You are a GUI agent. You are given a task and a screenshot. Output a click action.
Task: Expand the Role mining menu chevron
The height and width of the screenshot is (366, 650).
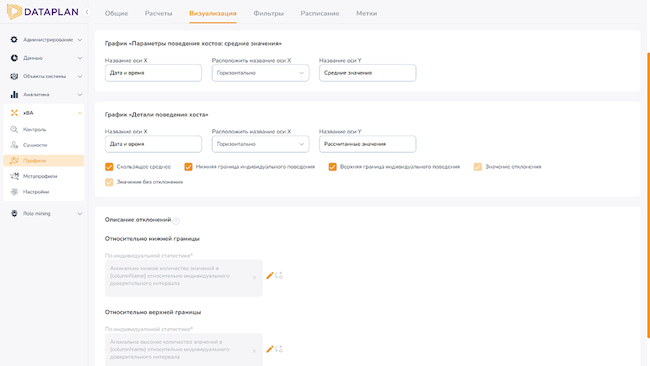coord(80,213)
